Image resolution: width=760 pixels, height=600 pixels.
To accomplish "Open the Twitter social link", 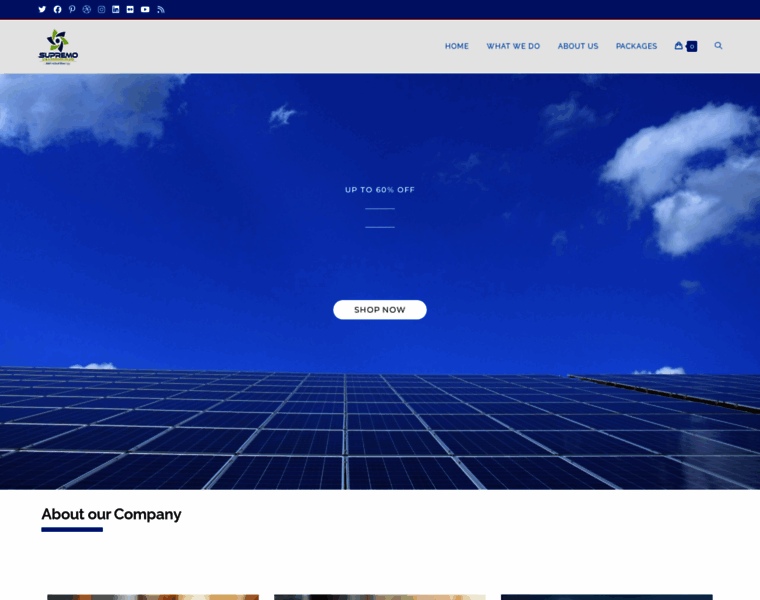I will coord(42,9).
